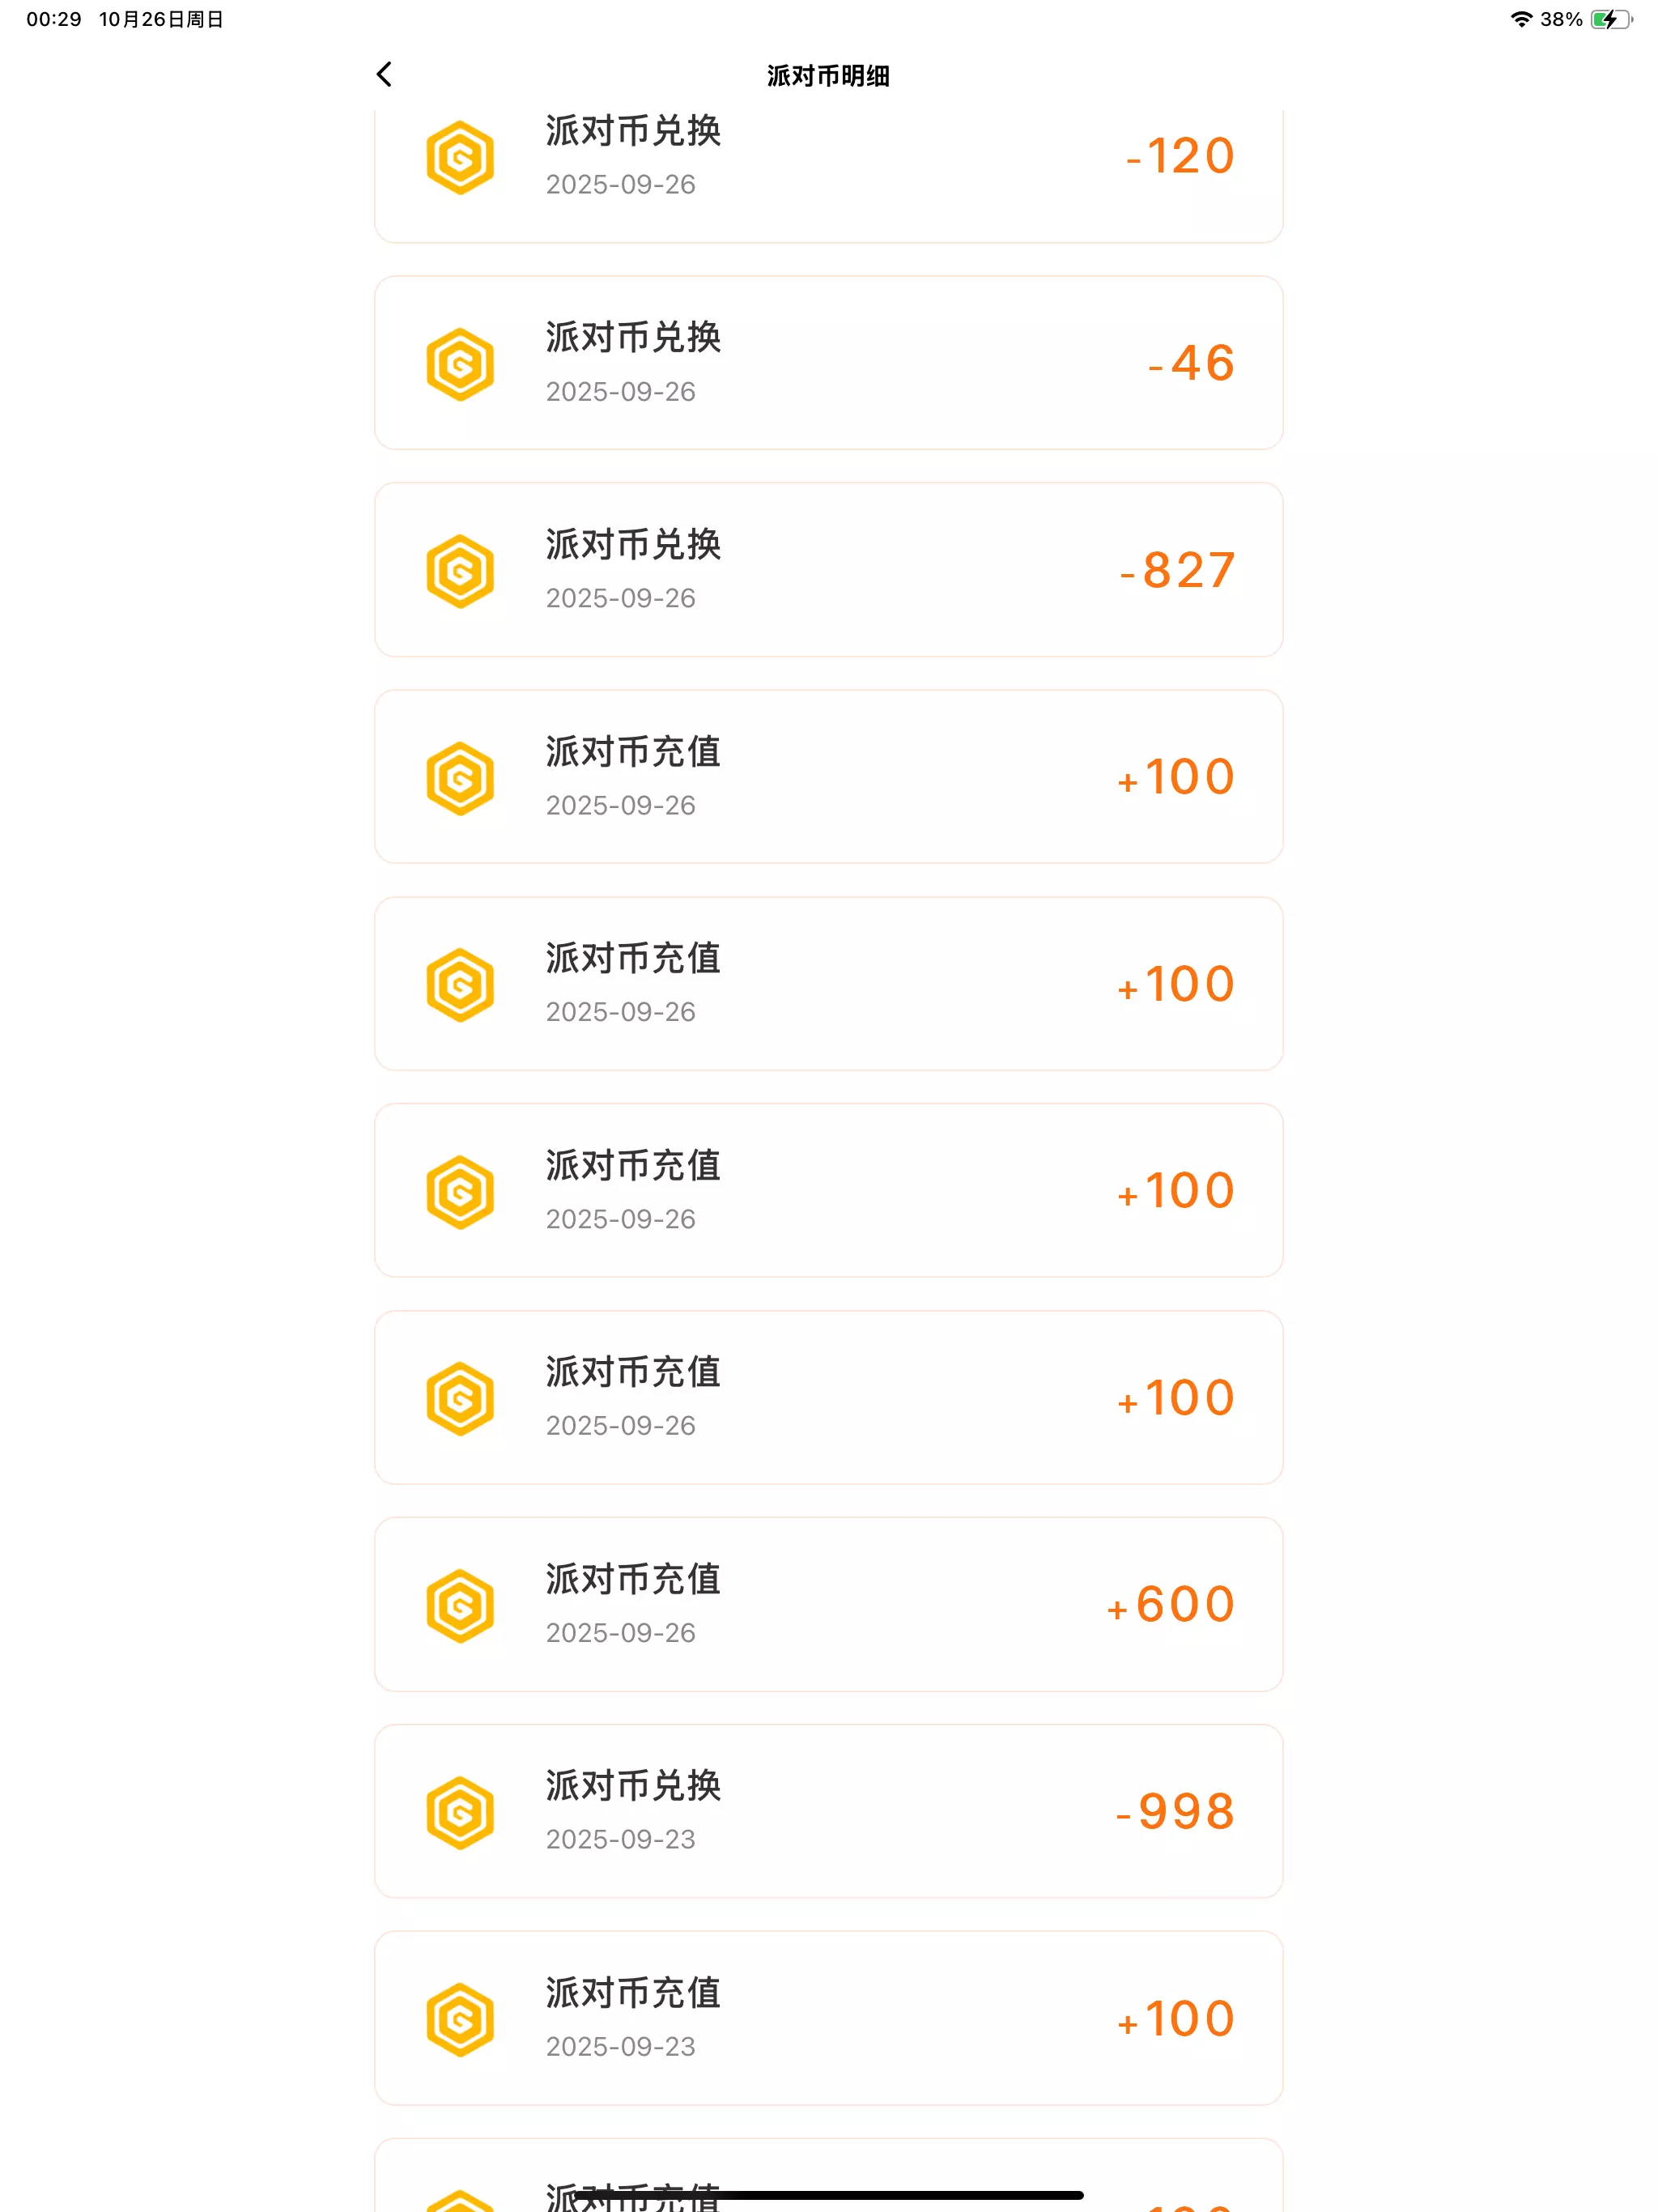Tap coin icon beside the -120 entry
The height and width of the screenshot is (2212, 1658).
pos(460,158)
